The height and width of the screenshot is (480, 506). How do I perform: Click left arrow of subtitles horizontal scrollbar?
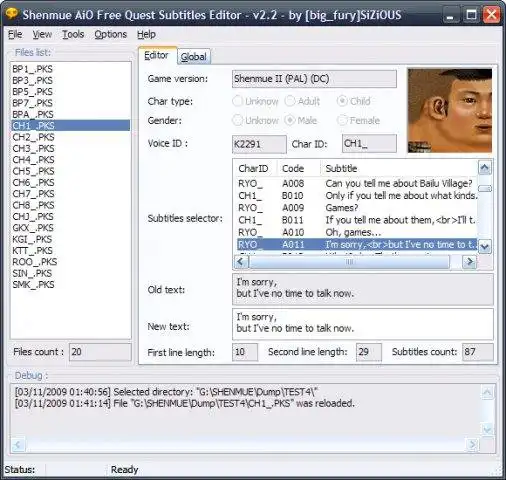[x=241, y=262]
